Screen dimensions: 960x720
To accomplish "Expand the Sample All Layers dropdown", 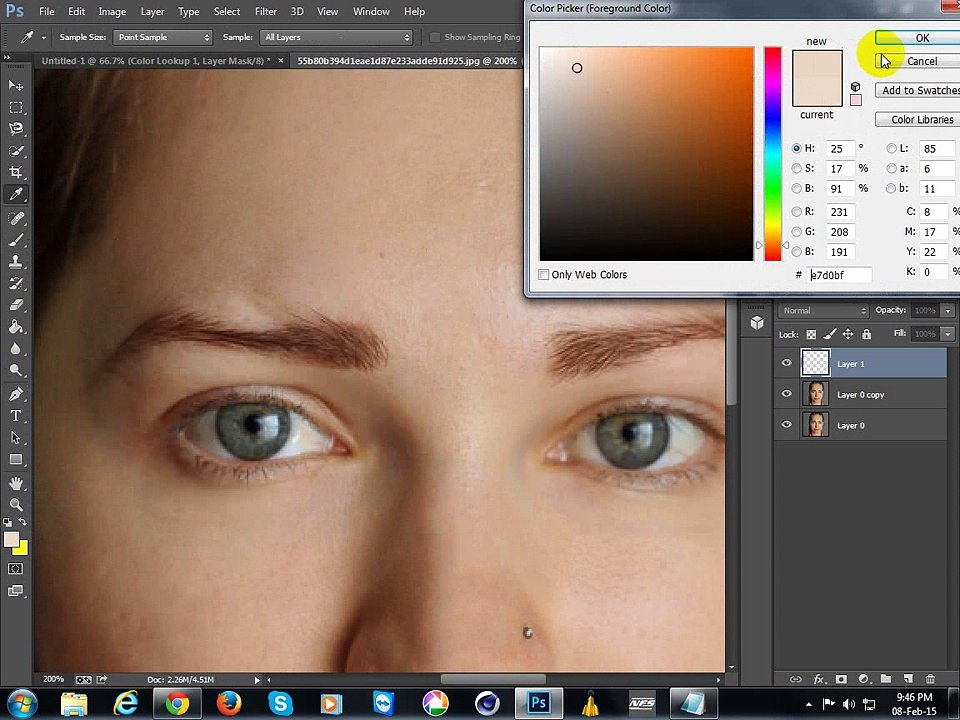I will pos(336,38).
